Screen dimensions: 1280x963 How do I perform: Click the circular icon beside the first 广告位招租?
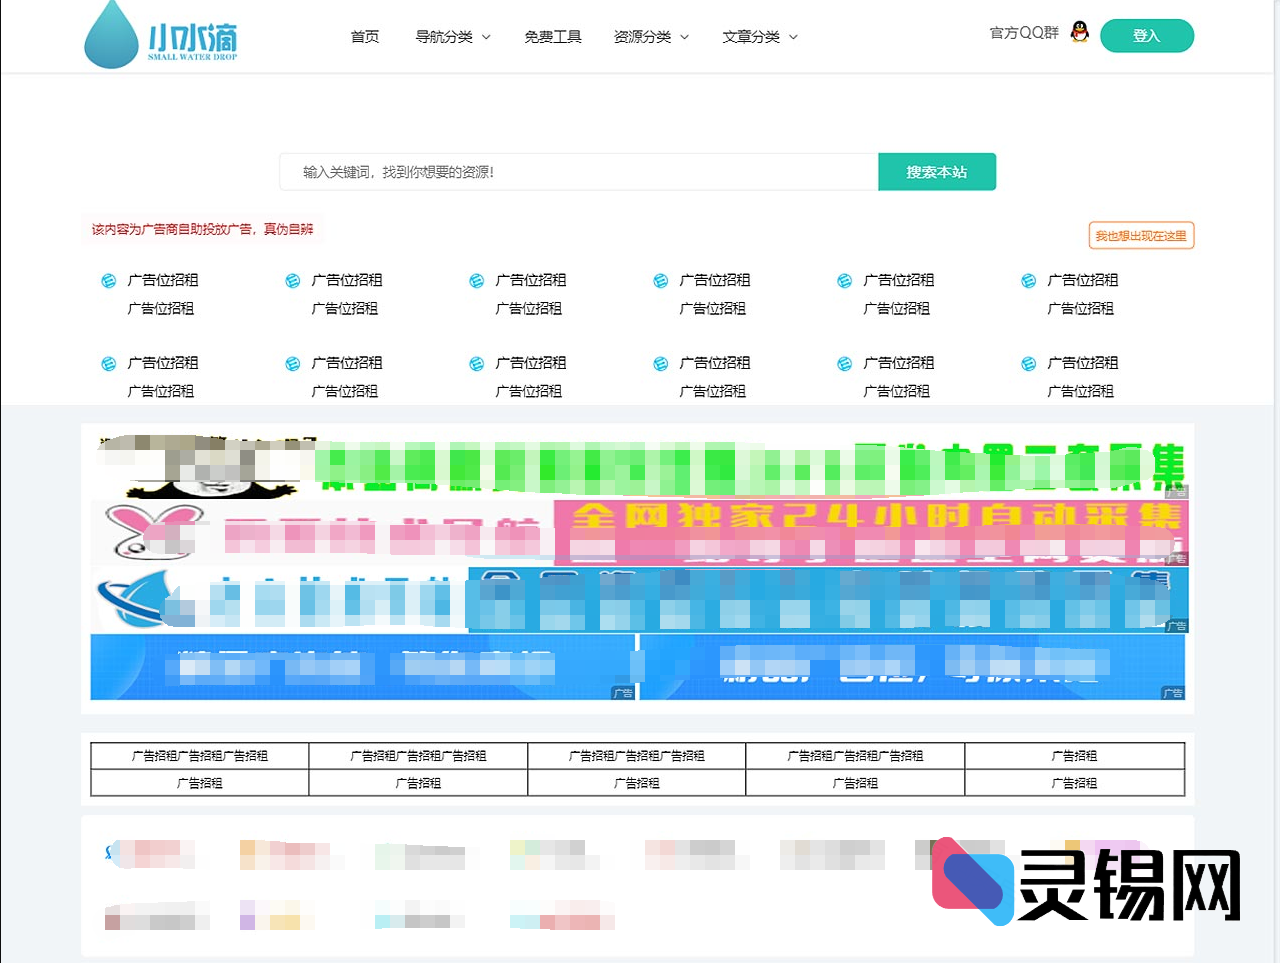click(x=108, y=280)
